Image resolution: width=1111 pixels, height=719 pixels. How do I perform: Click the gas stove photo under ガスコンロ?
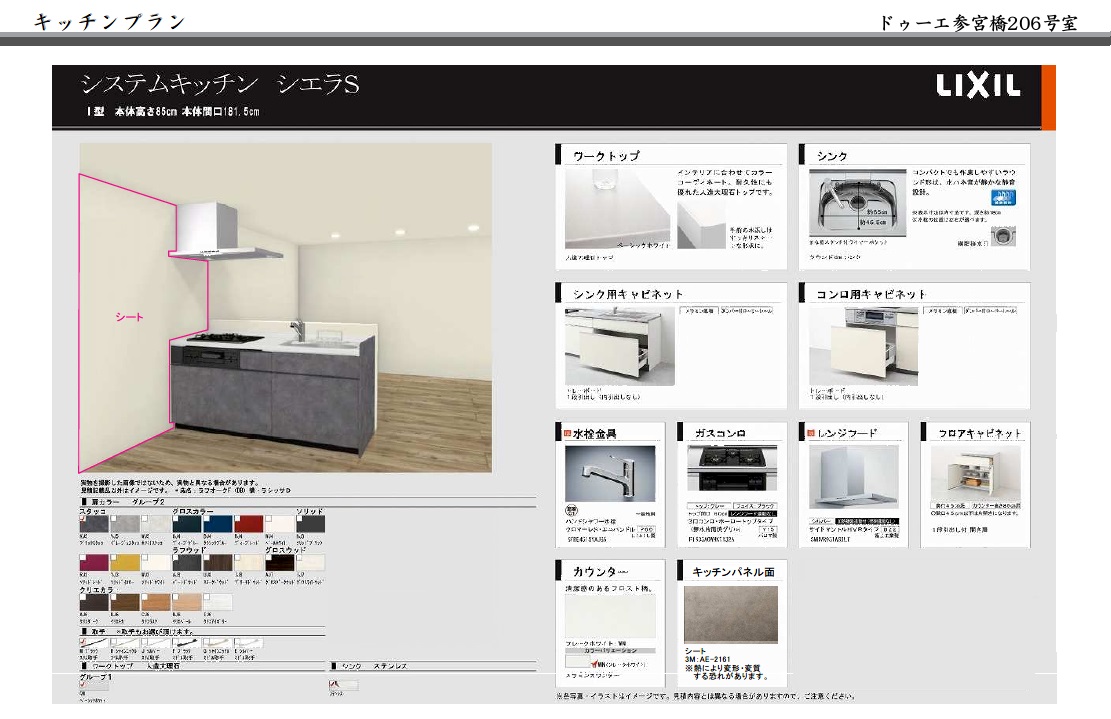point(732,468)
